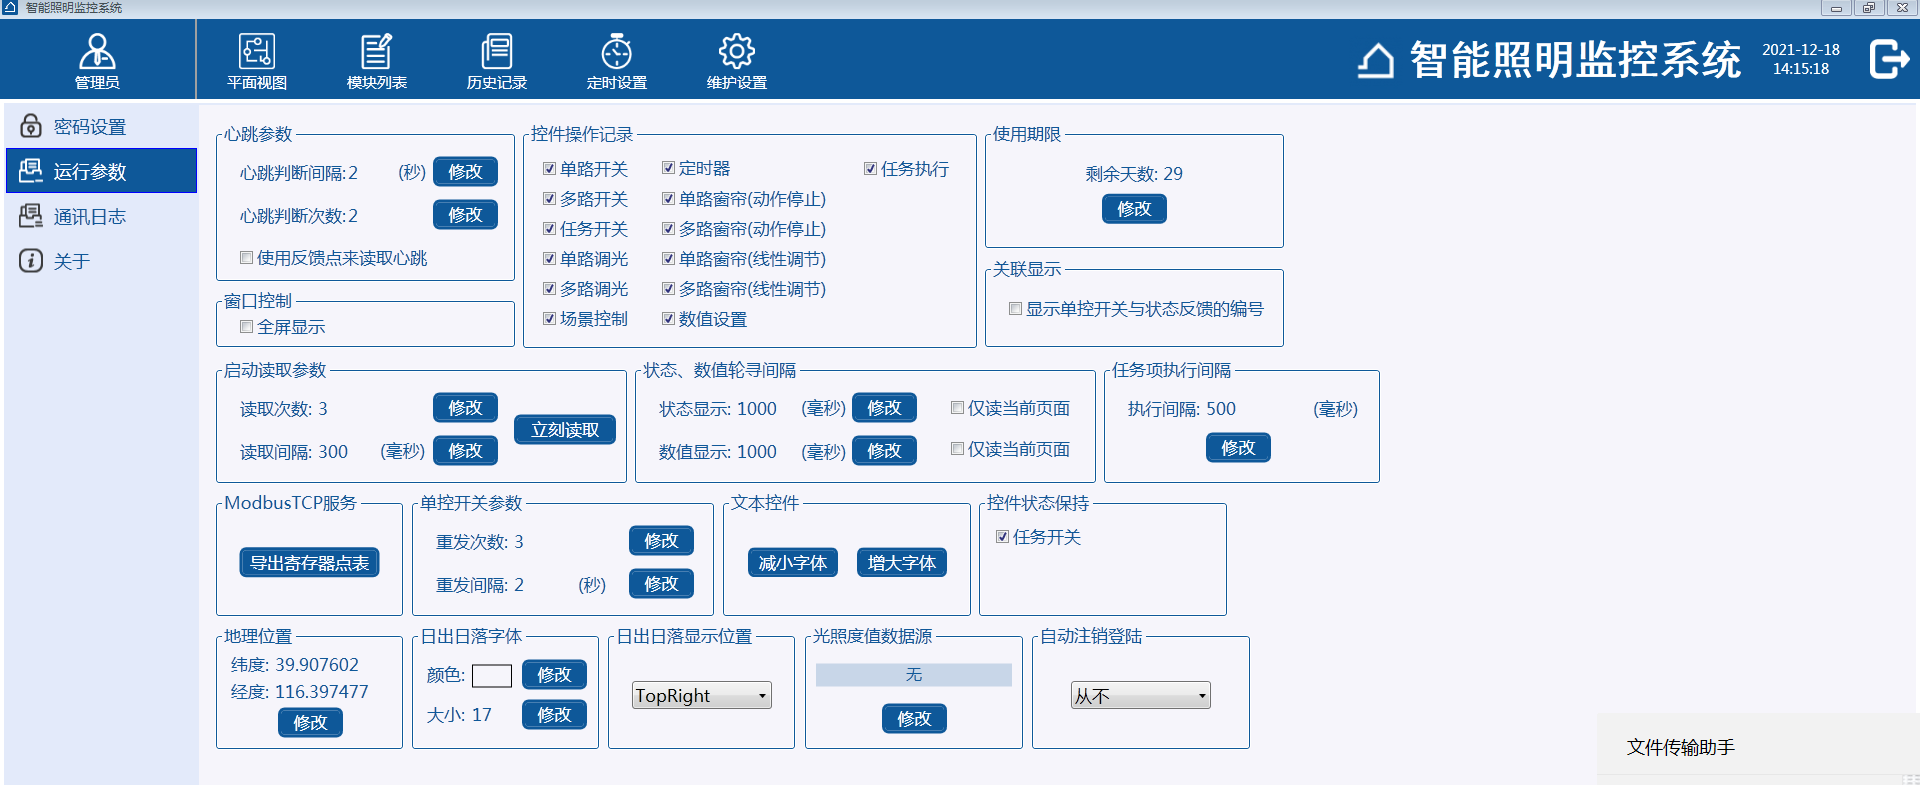Screen dimensions: 1920x785
Task: Open 维护设置 maintenance settings gear
Action: pos(736,60)
